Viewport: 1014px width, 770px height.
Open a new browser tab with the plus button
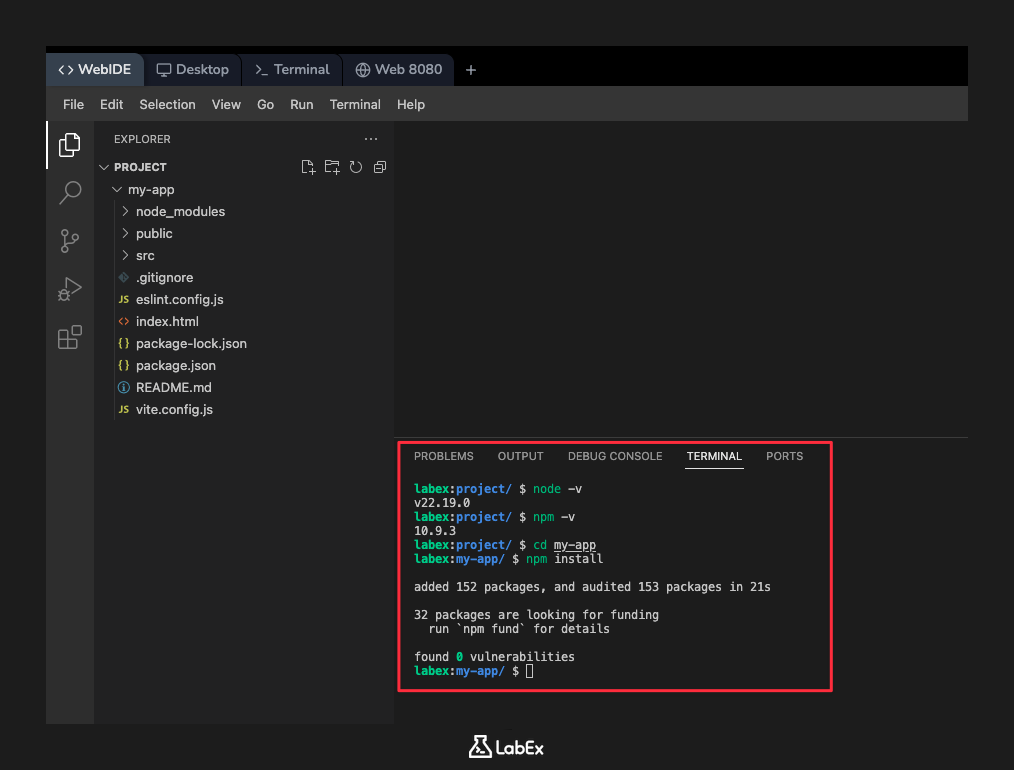click(471, 69)
